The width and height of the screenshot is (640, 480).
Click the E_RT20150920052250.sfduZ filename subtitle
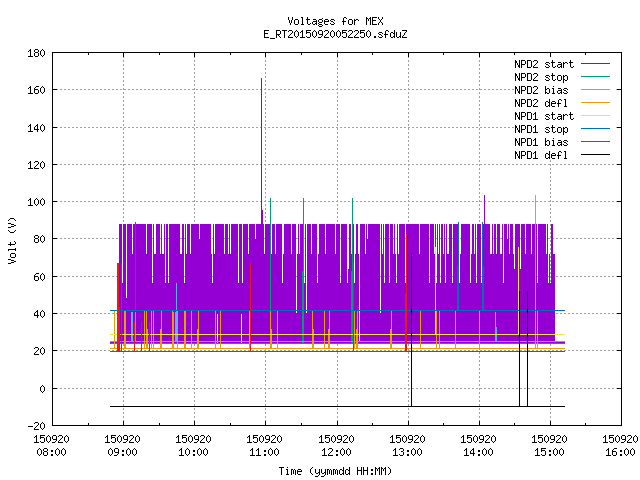[335, 34]
